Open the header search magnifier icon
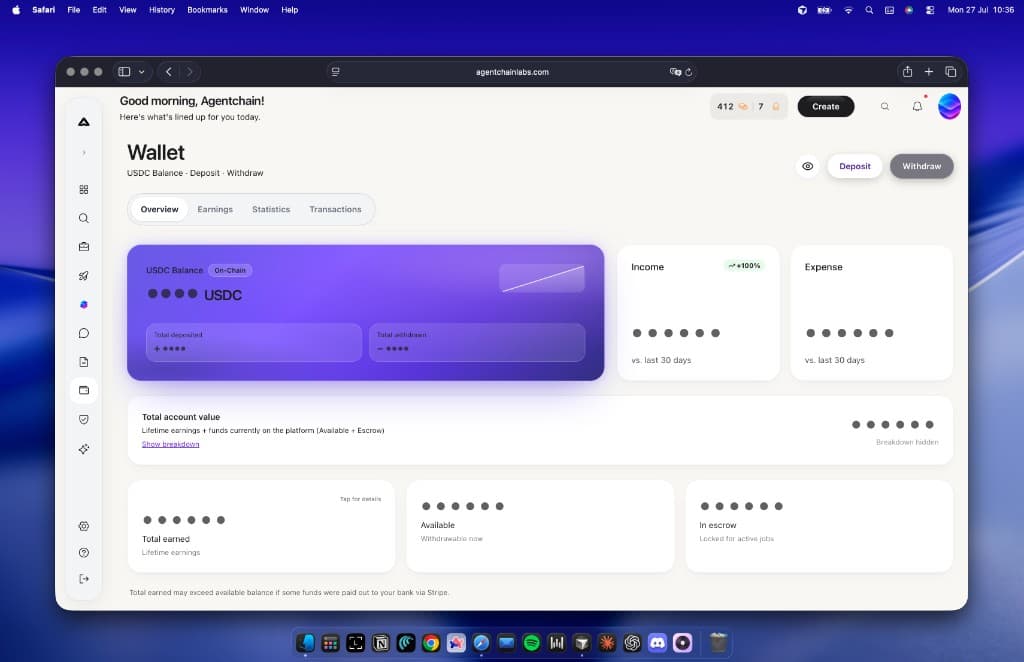 885,106
